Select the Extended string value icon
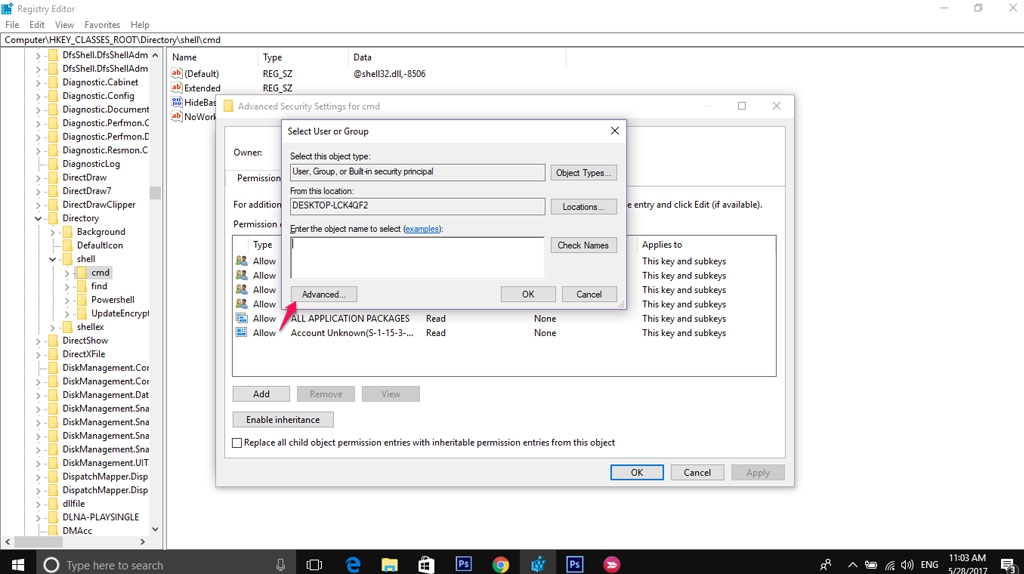The height and width of the screenshot is (574, 1024). [176, 88]
